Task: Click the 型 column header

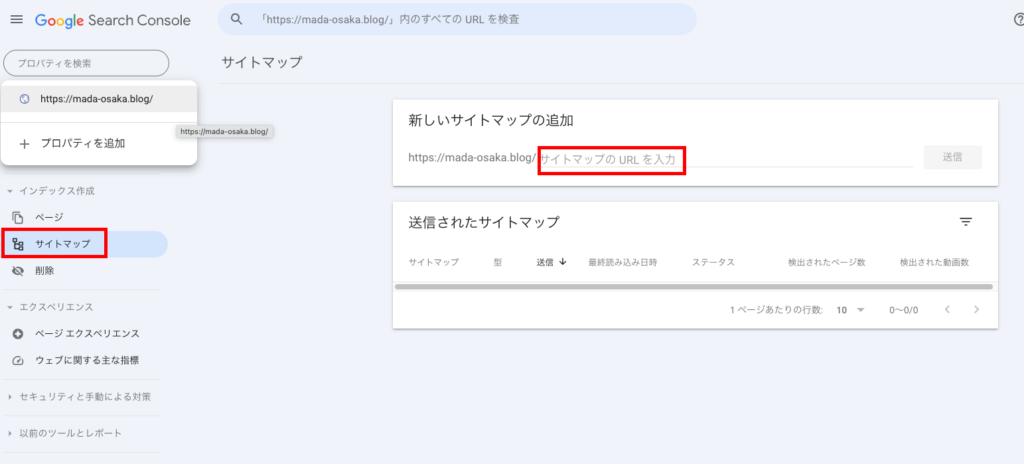Action: click(498, 262)
